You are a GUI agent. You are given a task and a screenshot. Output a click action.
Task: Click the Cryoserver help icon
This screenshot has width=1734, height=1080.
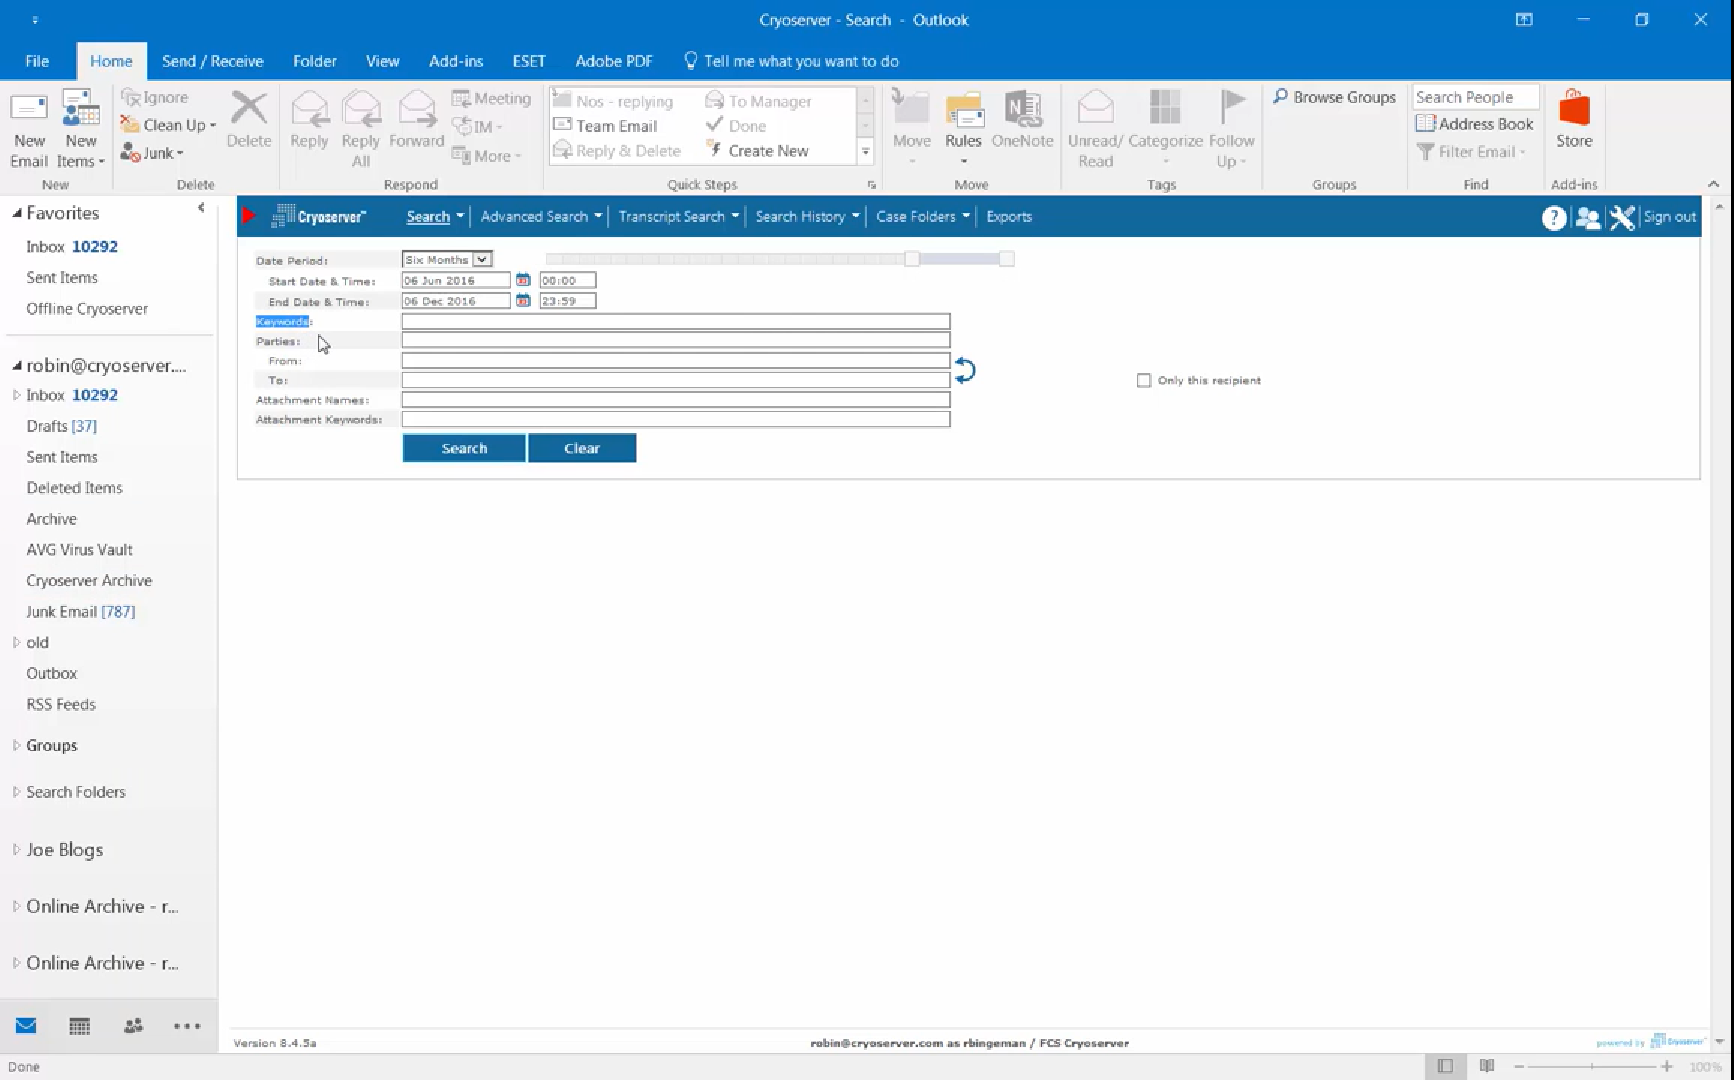click(1554, 217)
